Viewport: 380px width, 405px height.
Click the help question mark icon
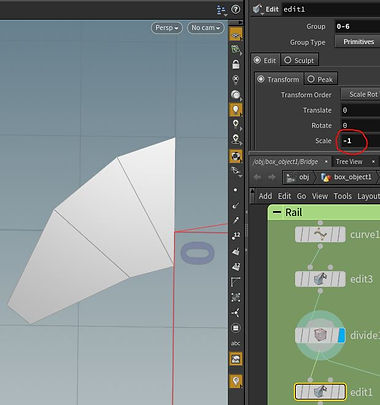coord(236,9)
